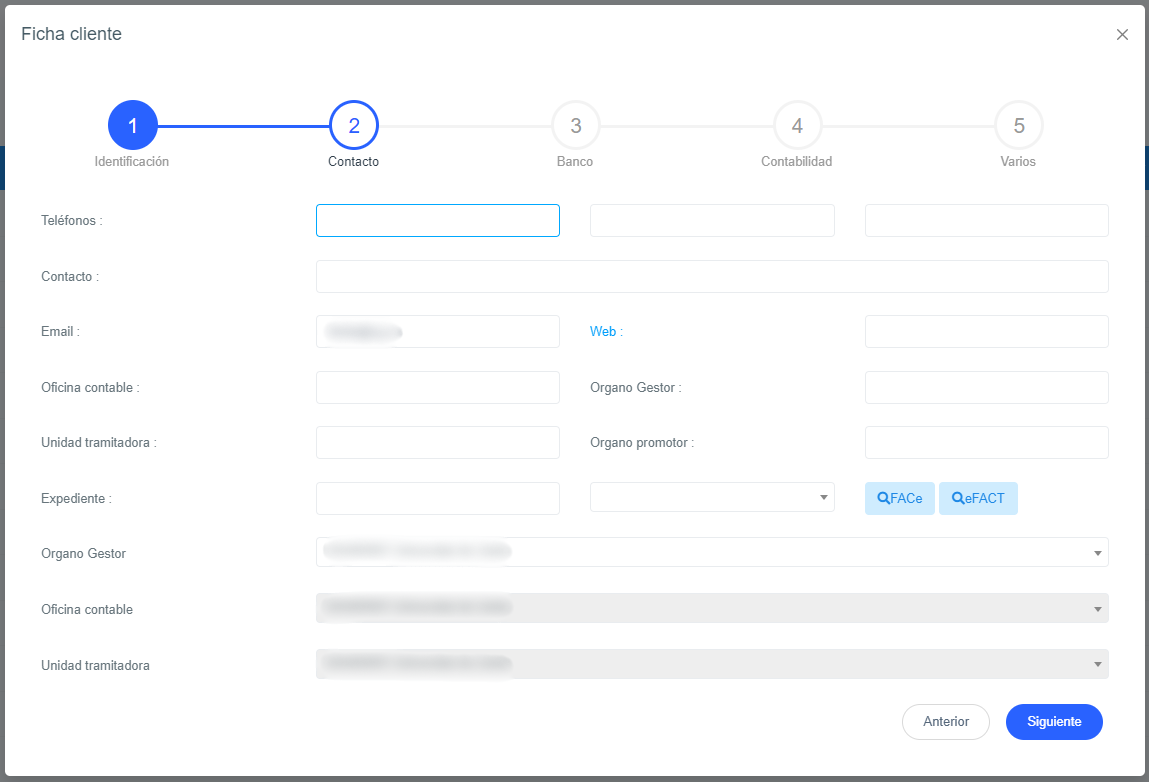Expand the Oficina contable dropdown list

click(x=711, y=608)
